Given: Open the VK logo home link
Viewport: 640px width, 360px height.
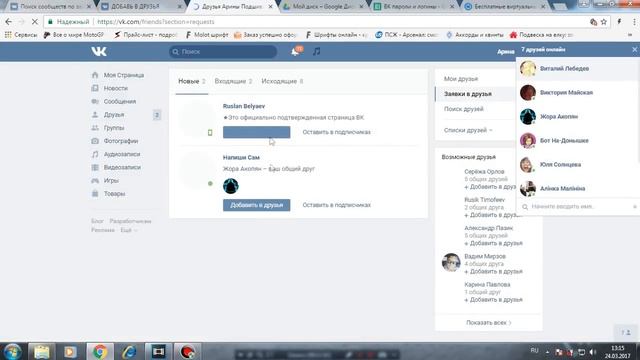Looking at the screenshot, I should pyautogui.click(x=99, y=51).
